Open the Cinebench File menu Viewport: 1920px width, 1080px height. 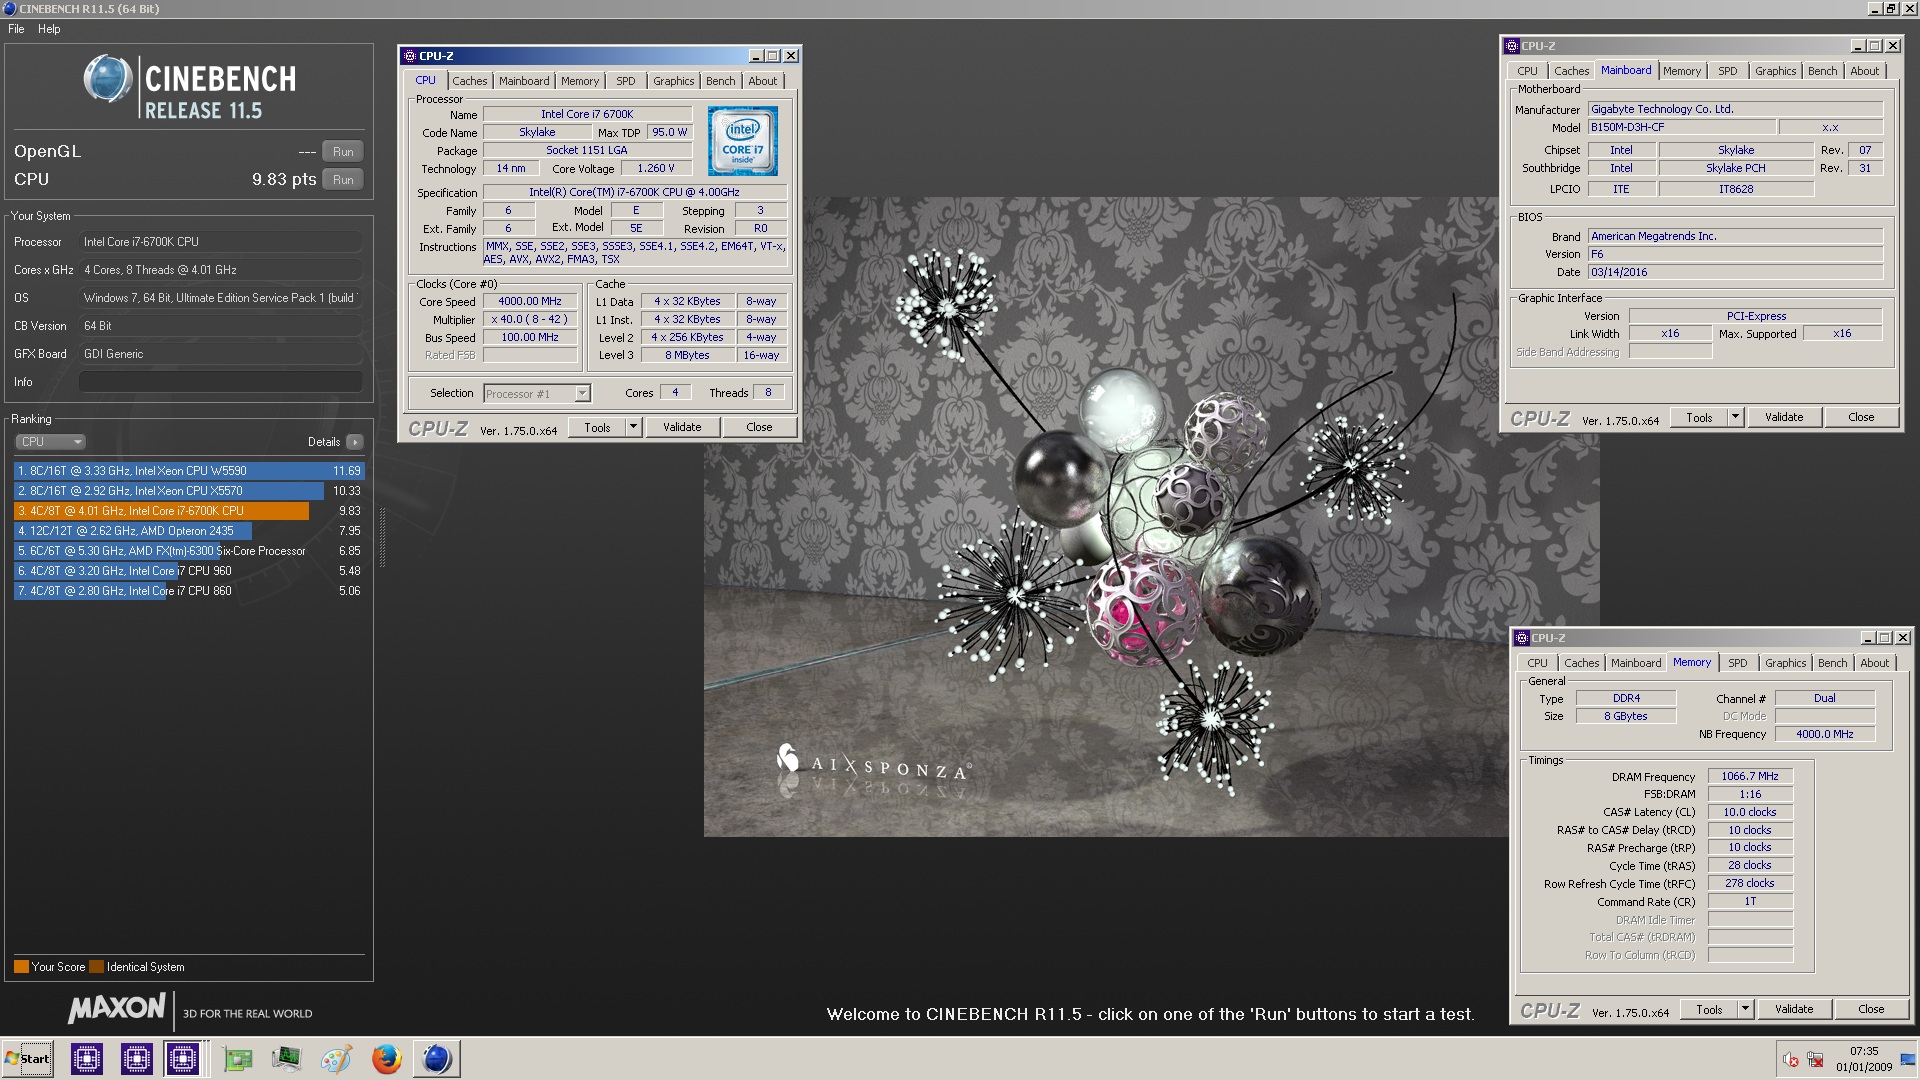click(16, 29)
